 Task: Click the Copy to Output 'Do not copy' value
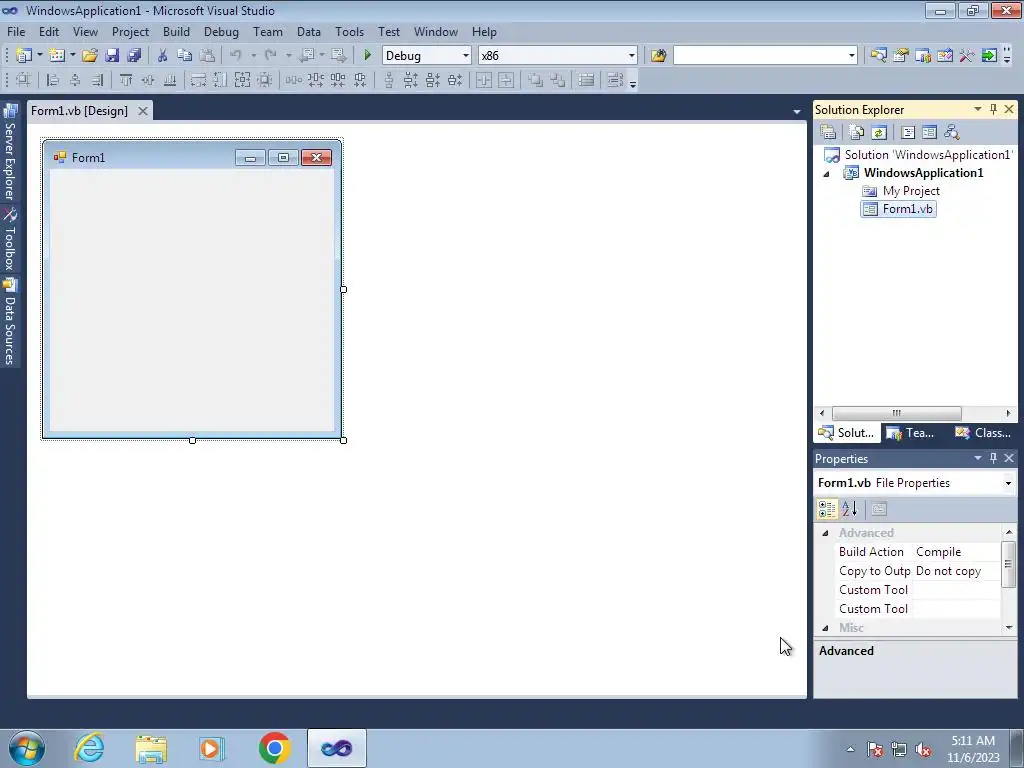pyautogui.click(x=957, y=571)
